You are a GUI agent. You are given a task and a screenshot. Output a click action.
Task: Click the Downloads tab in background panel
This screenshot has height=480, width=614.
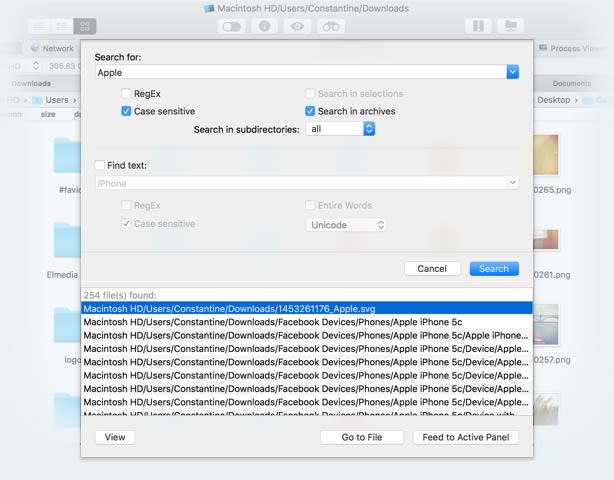31,83
